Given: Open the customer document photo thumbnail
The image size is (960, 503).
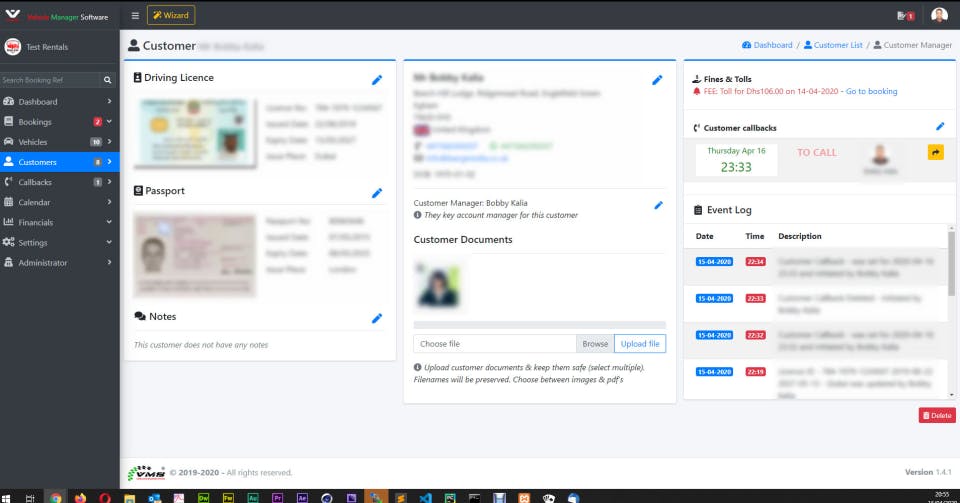Looking at the screenshot, I should point(437,286).
